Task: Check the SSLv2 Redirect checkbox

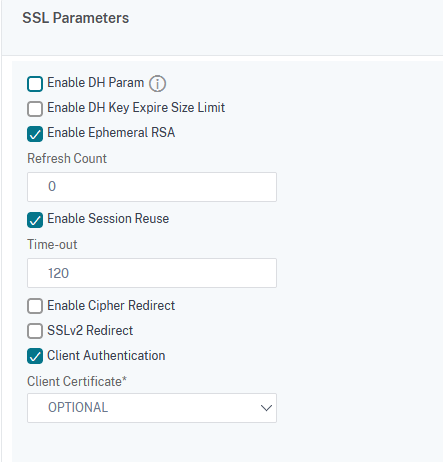Action: click(x=35, y=331)
